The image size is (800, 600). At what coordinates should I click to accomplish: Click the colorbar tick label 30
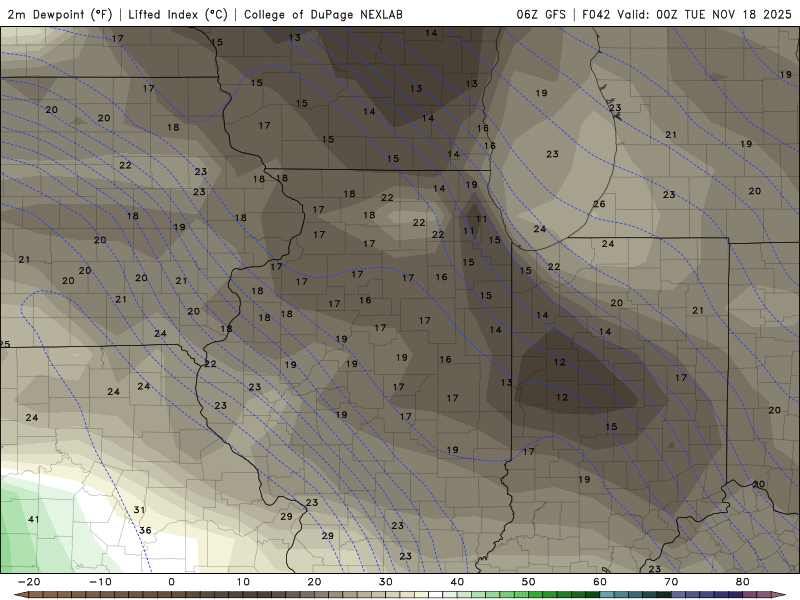[386, 582]
